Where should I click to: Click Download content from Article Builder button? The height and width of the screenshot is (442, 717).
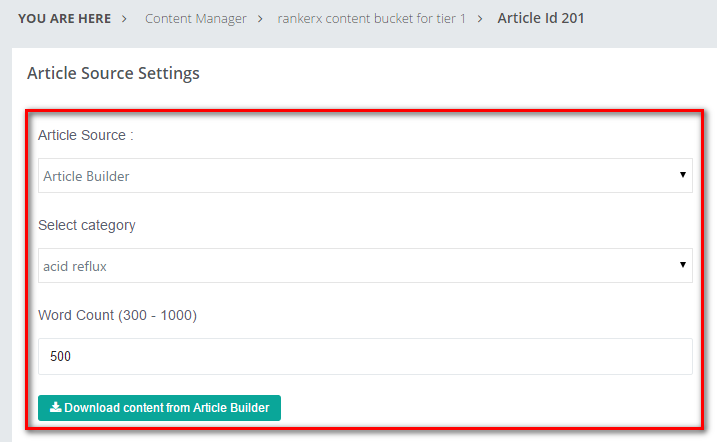[159, 408]
